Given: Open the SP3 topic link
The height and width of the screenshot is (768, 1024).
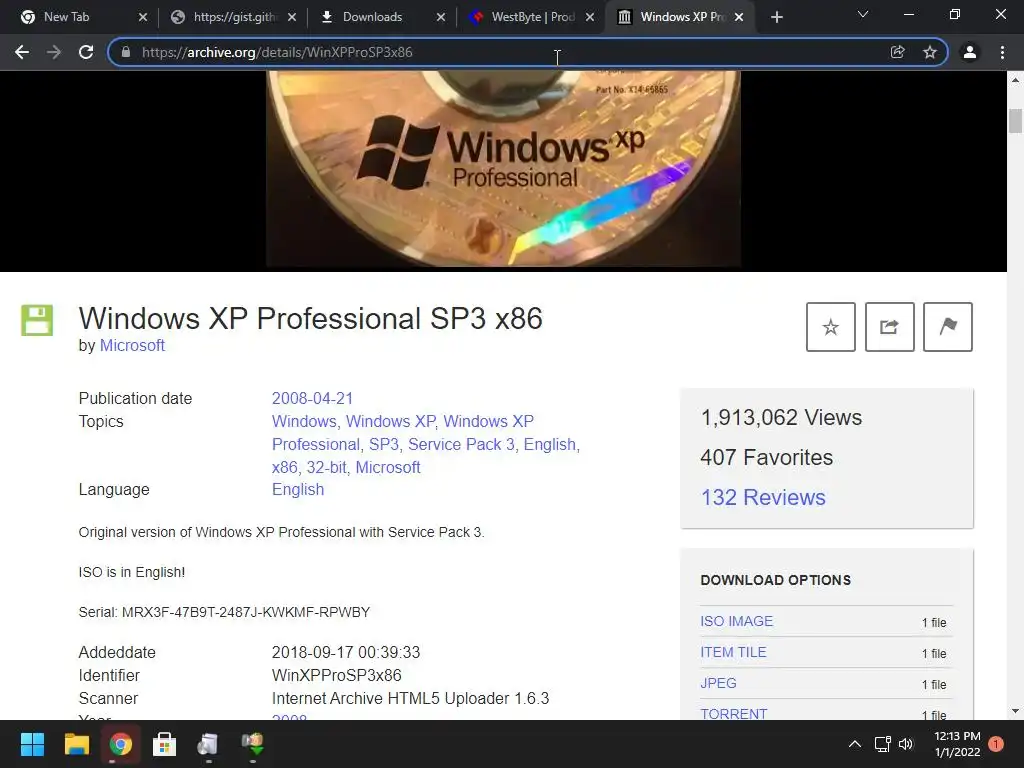Looking at the screenshot, I should coord(383,445).
